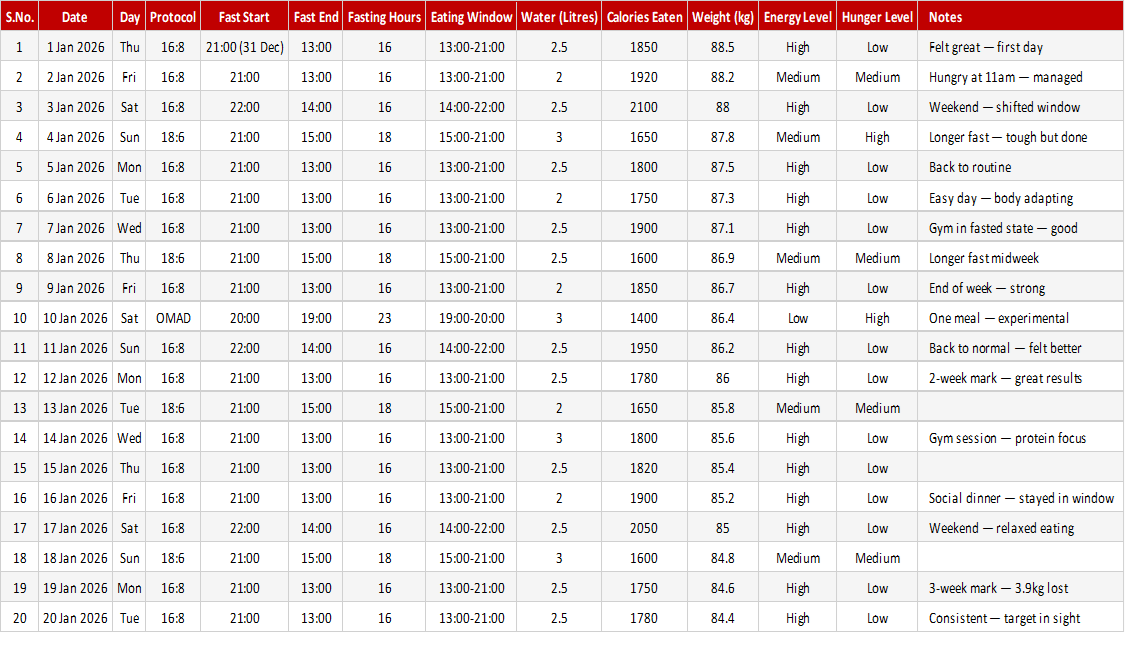Click the Water (Litres) column header
The width and height of the screenshot is (1125, 661).
click(x=559, y=17)
